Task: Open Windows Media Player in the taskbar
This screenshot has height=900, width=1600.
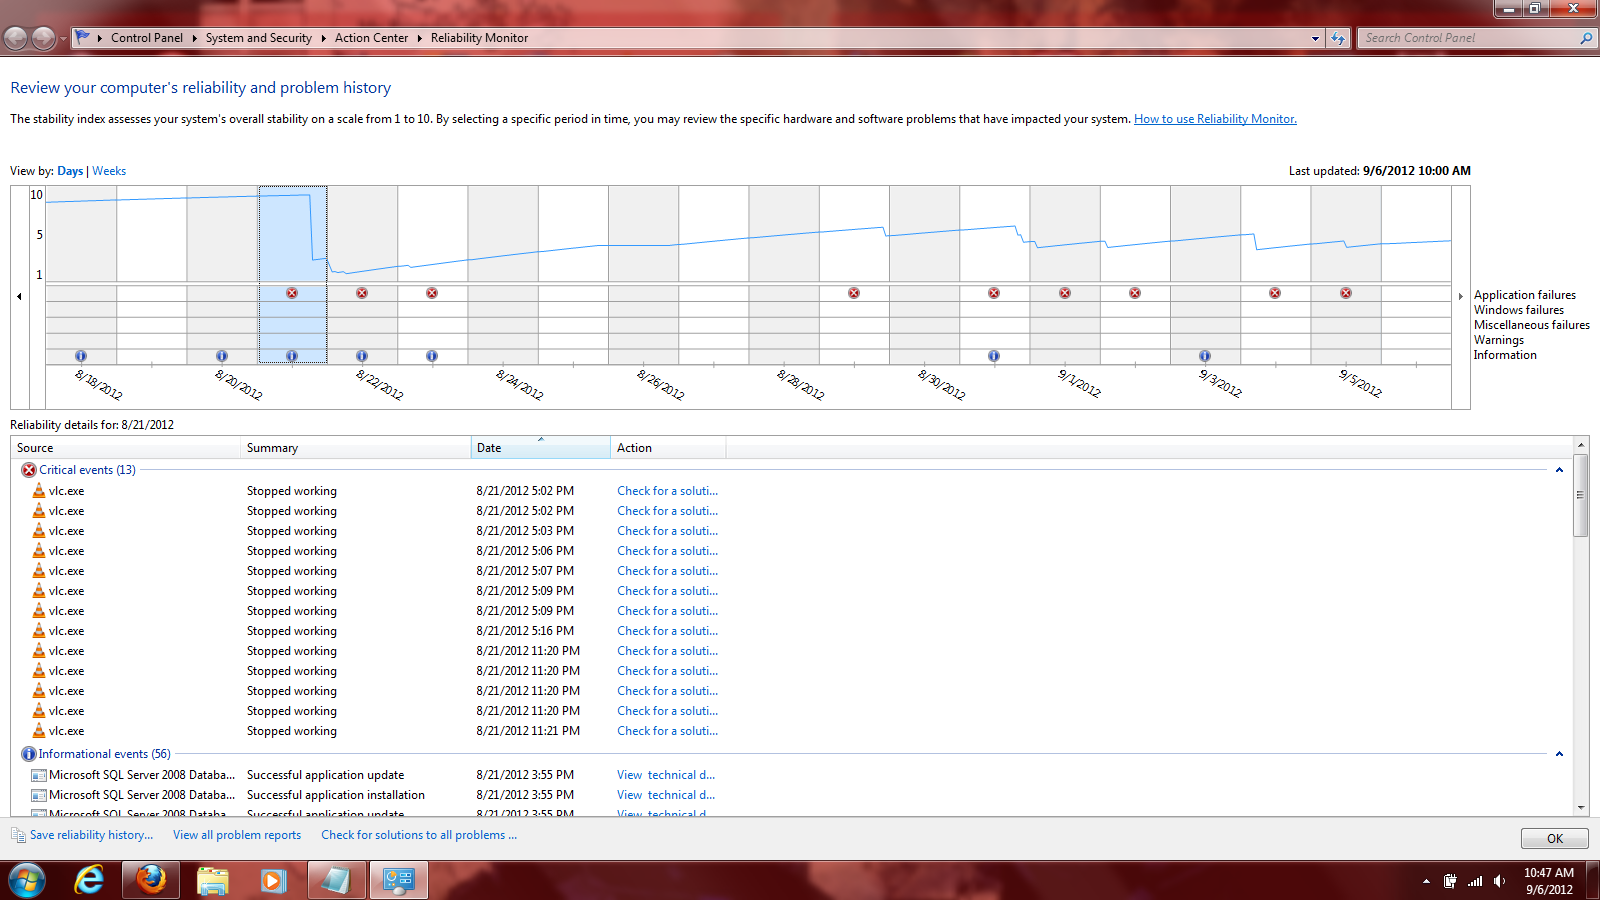Action: coord(273,880)
